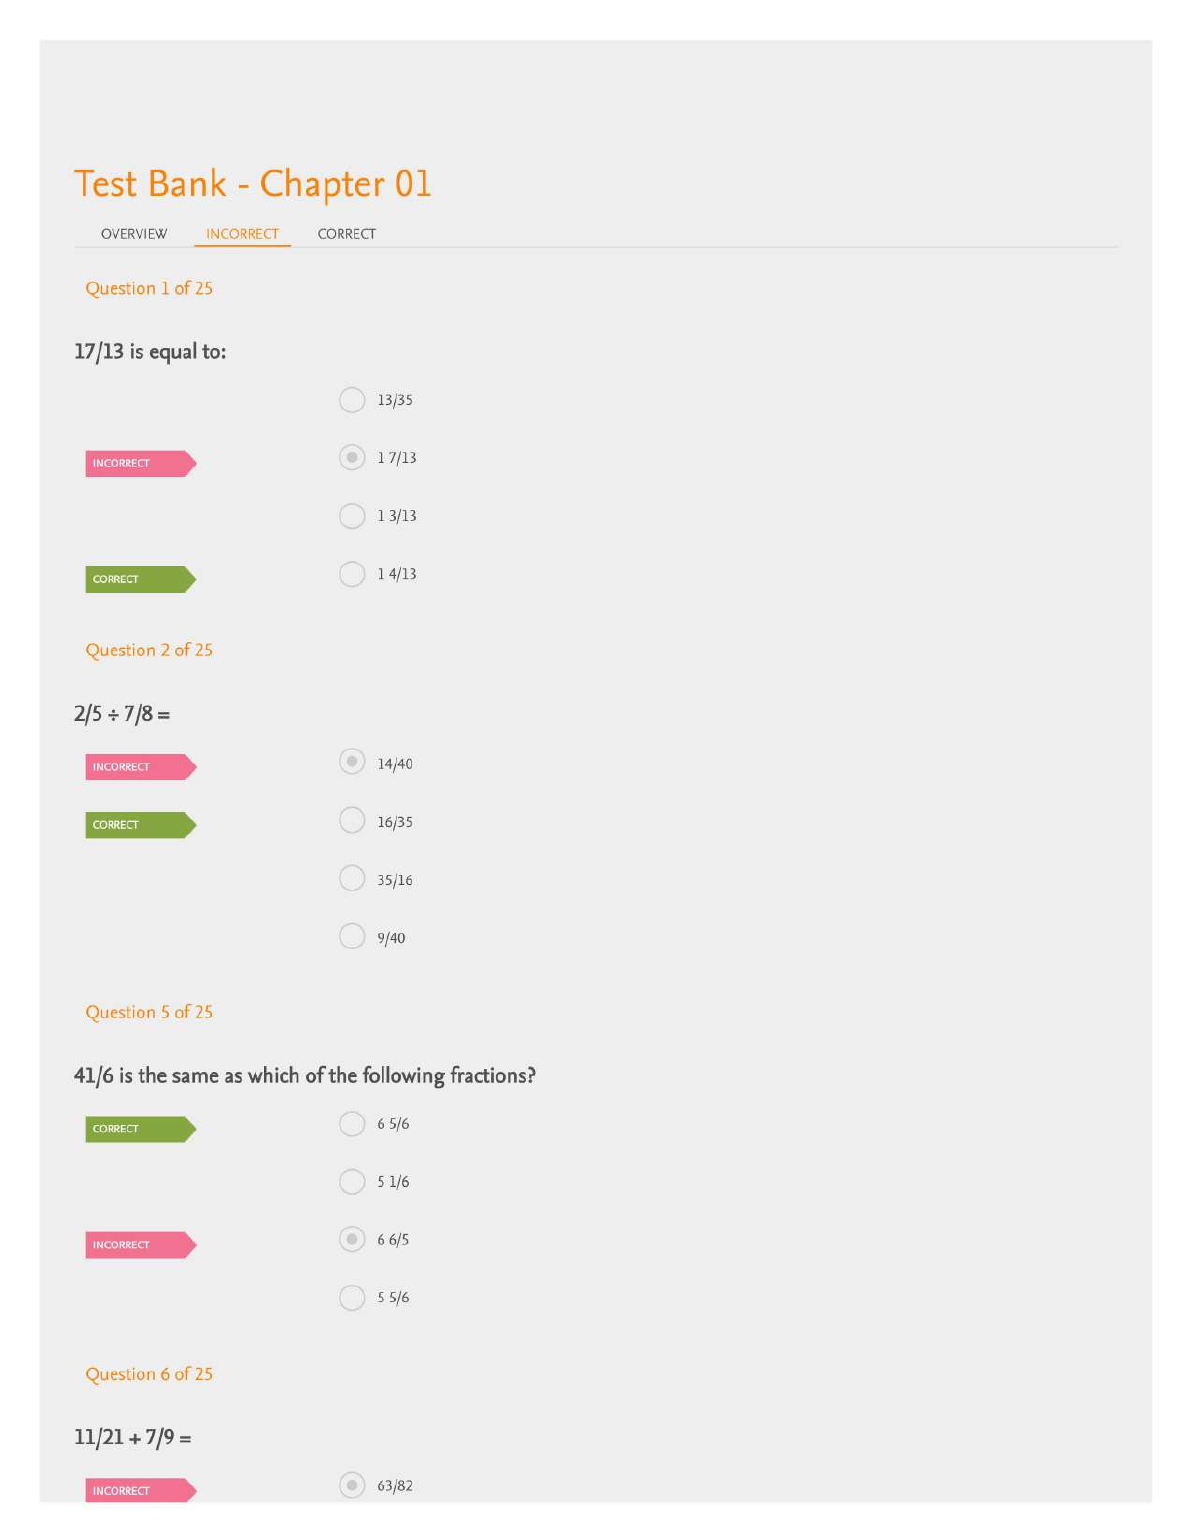Select the 9/40 answer
The image size is (1190, 1540).
(x=352, y=937)
